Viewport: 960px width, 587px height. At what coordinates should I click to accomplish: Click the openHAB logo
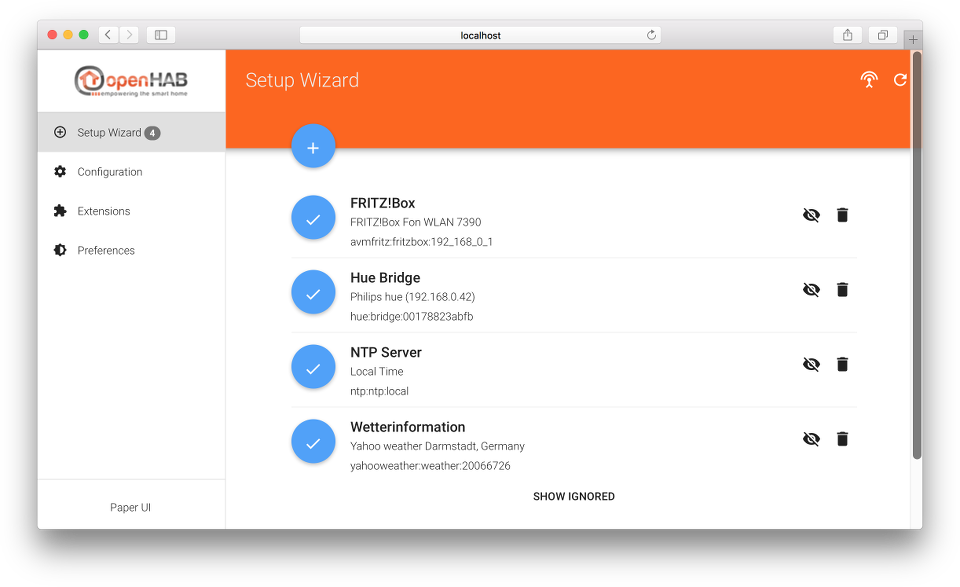pos(131,81)
